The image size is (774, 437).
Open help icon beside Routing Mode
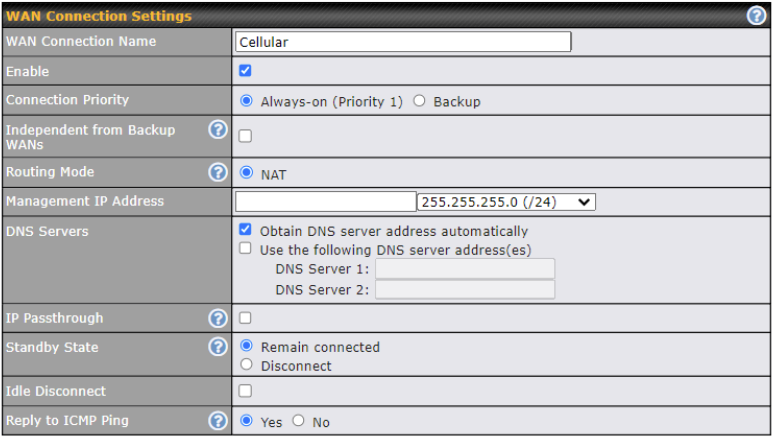click(217, 172)
